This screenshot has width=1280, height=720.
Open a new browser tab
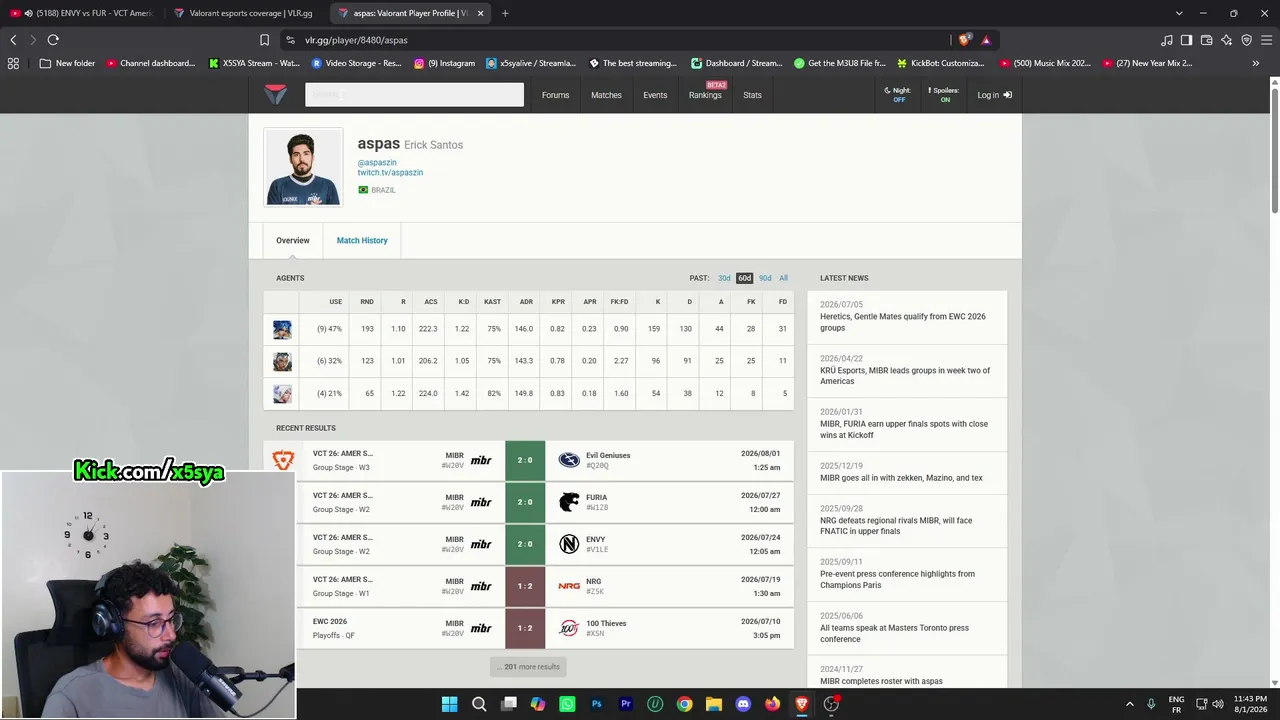pos(505,13)
